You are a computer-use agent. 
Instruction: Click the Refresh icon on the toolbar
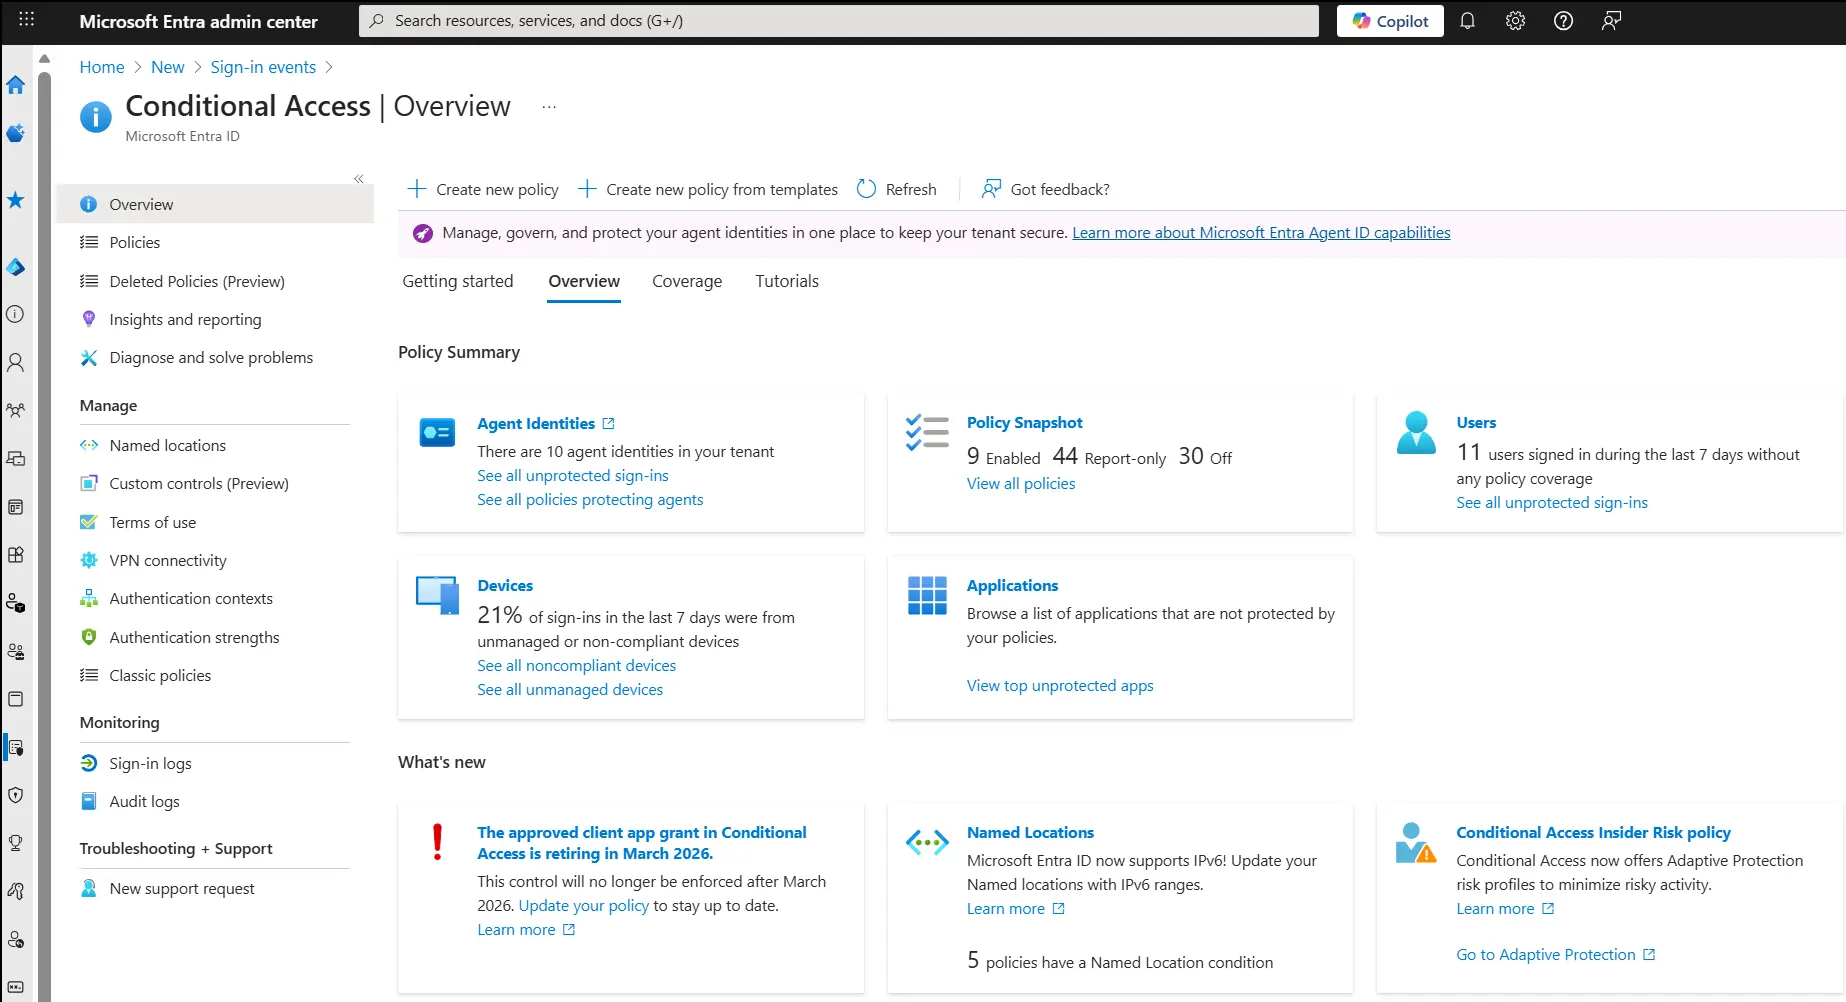pos(864,189)
